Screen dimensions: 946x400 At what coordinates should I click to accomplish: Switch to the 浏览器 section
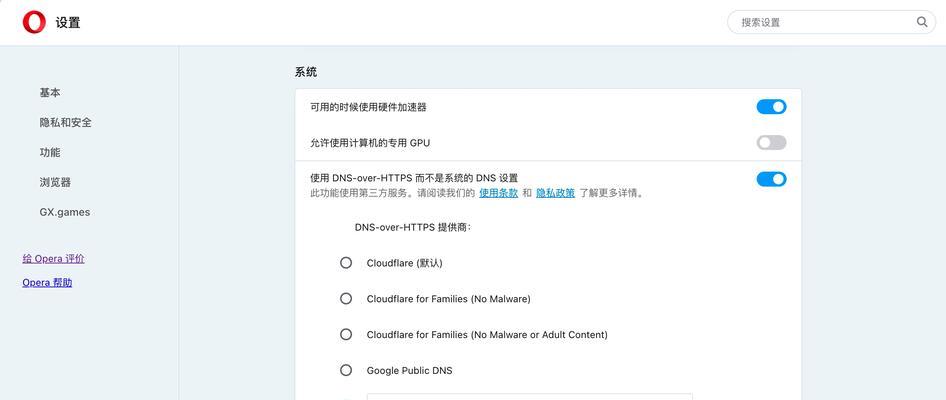coord(56,182)
